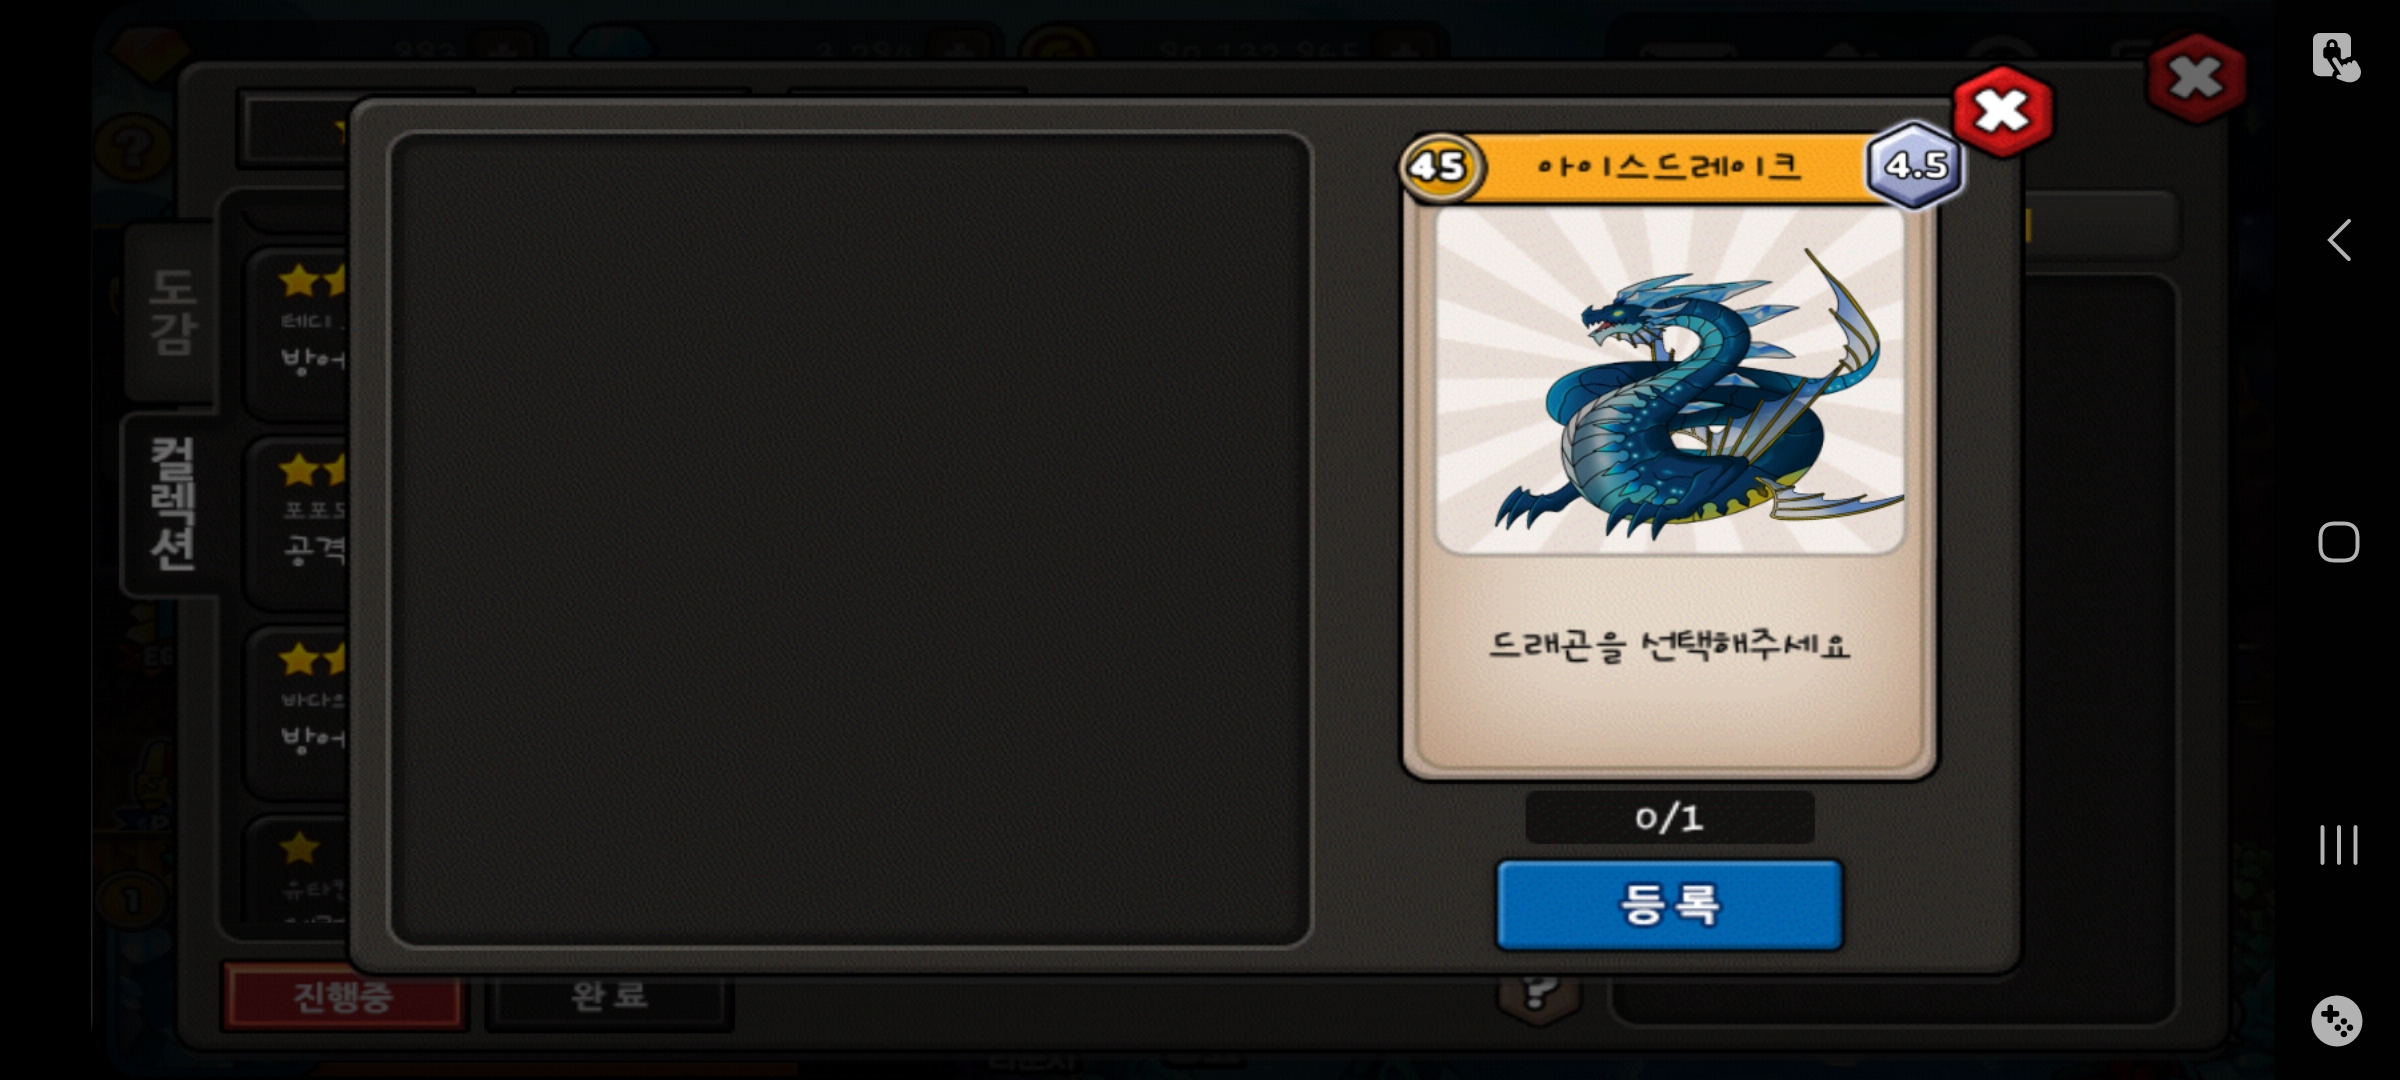The width and height of the screenshot is (2400, 1080).
Task: Open Android recent apps button
Action: tap(2338, 845)
